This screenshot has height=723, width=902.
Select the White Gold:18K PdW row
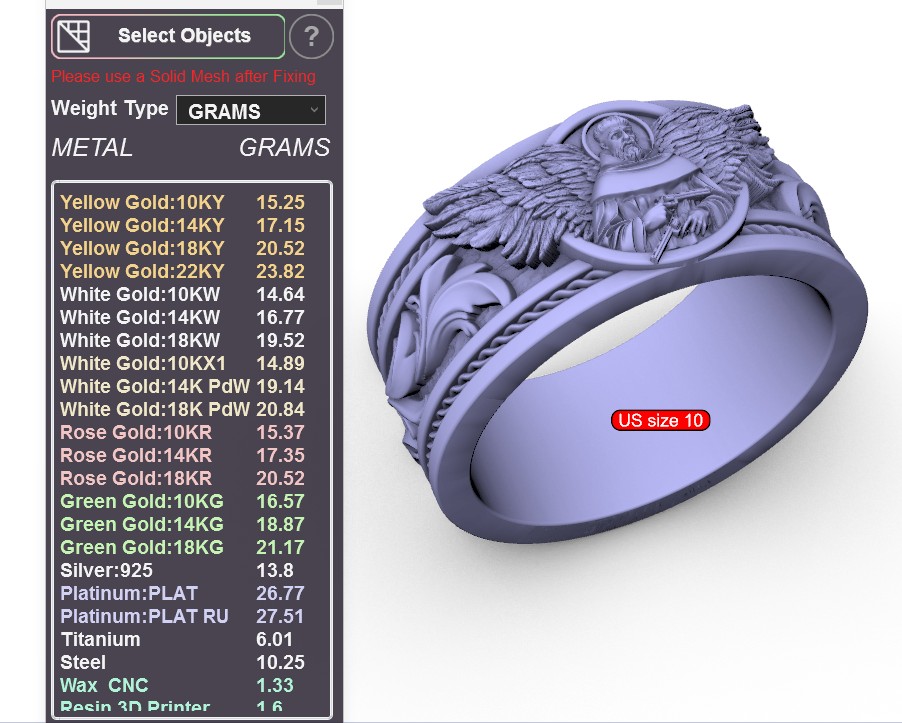pyautogui.click(x=182, y=410)
